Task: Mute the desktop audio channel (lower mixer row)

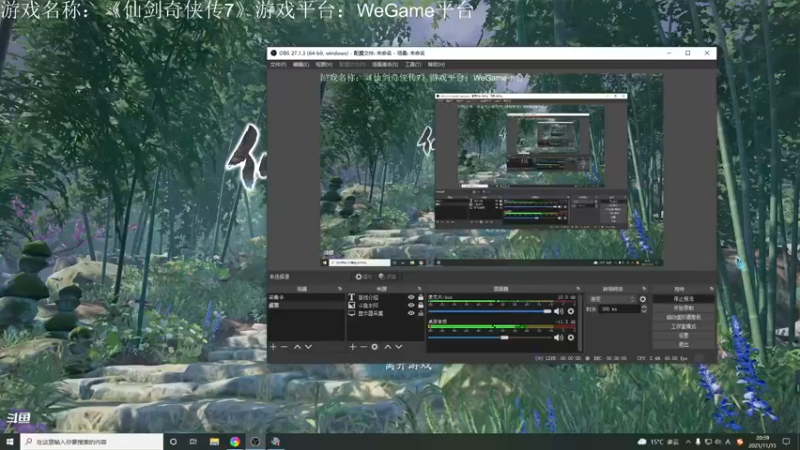Action: 559,337
